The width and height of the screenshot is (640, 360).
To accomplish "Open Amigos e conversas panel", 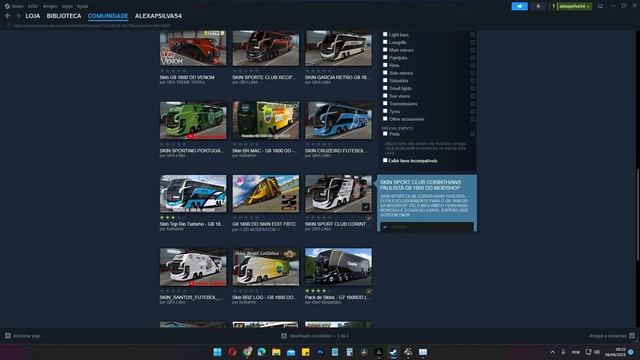I will click(x=612, y=336).
